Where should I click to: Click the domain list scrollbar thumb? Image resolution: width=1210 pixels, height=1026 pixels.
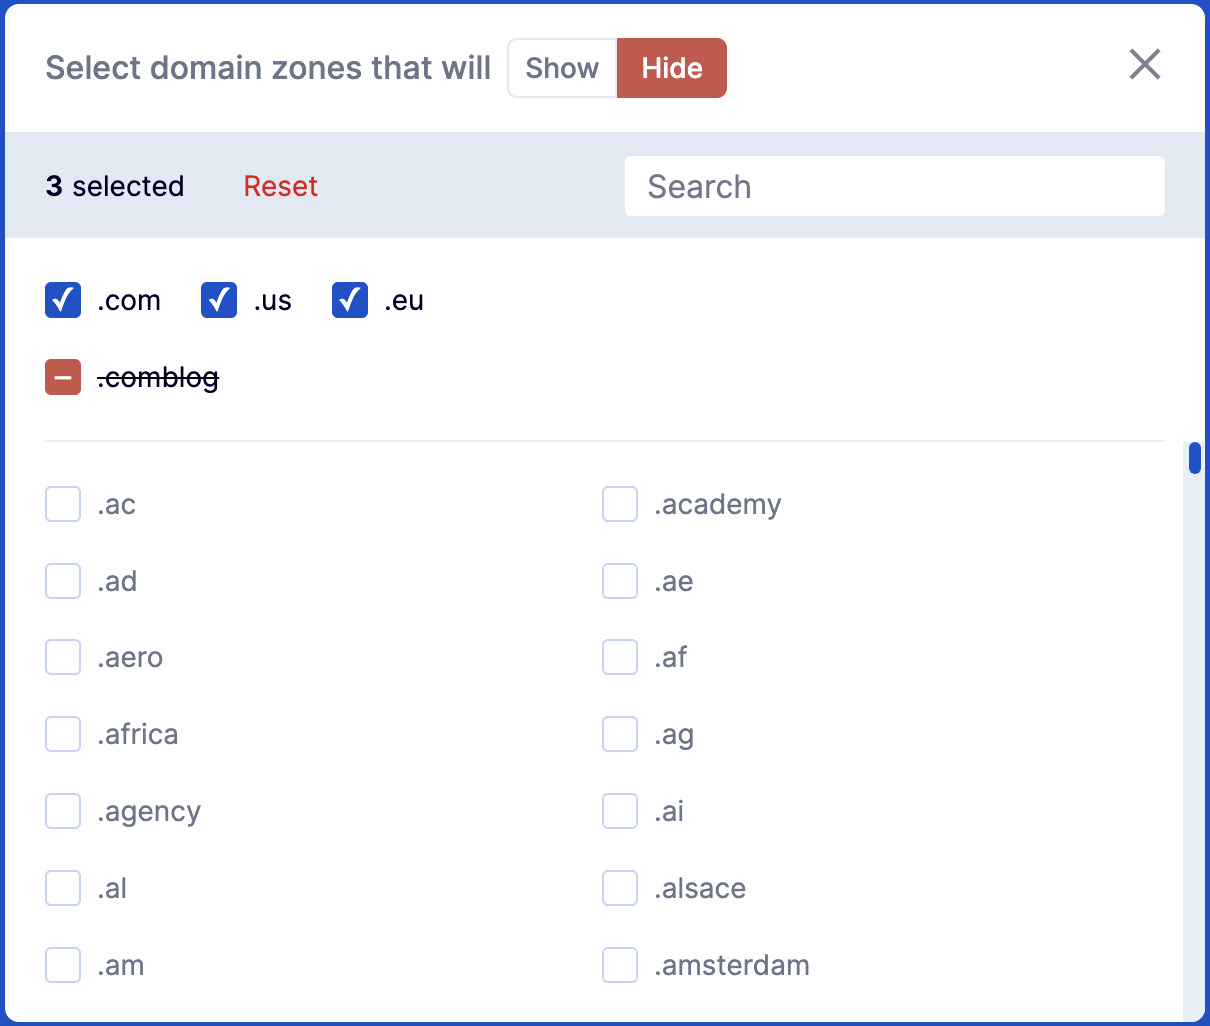pyautogui.click(x=1194, y=458)
